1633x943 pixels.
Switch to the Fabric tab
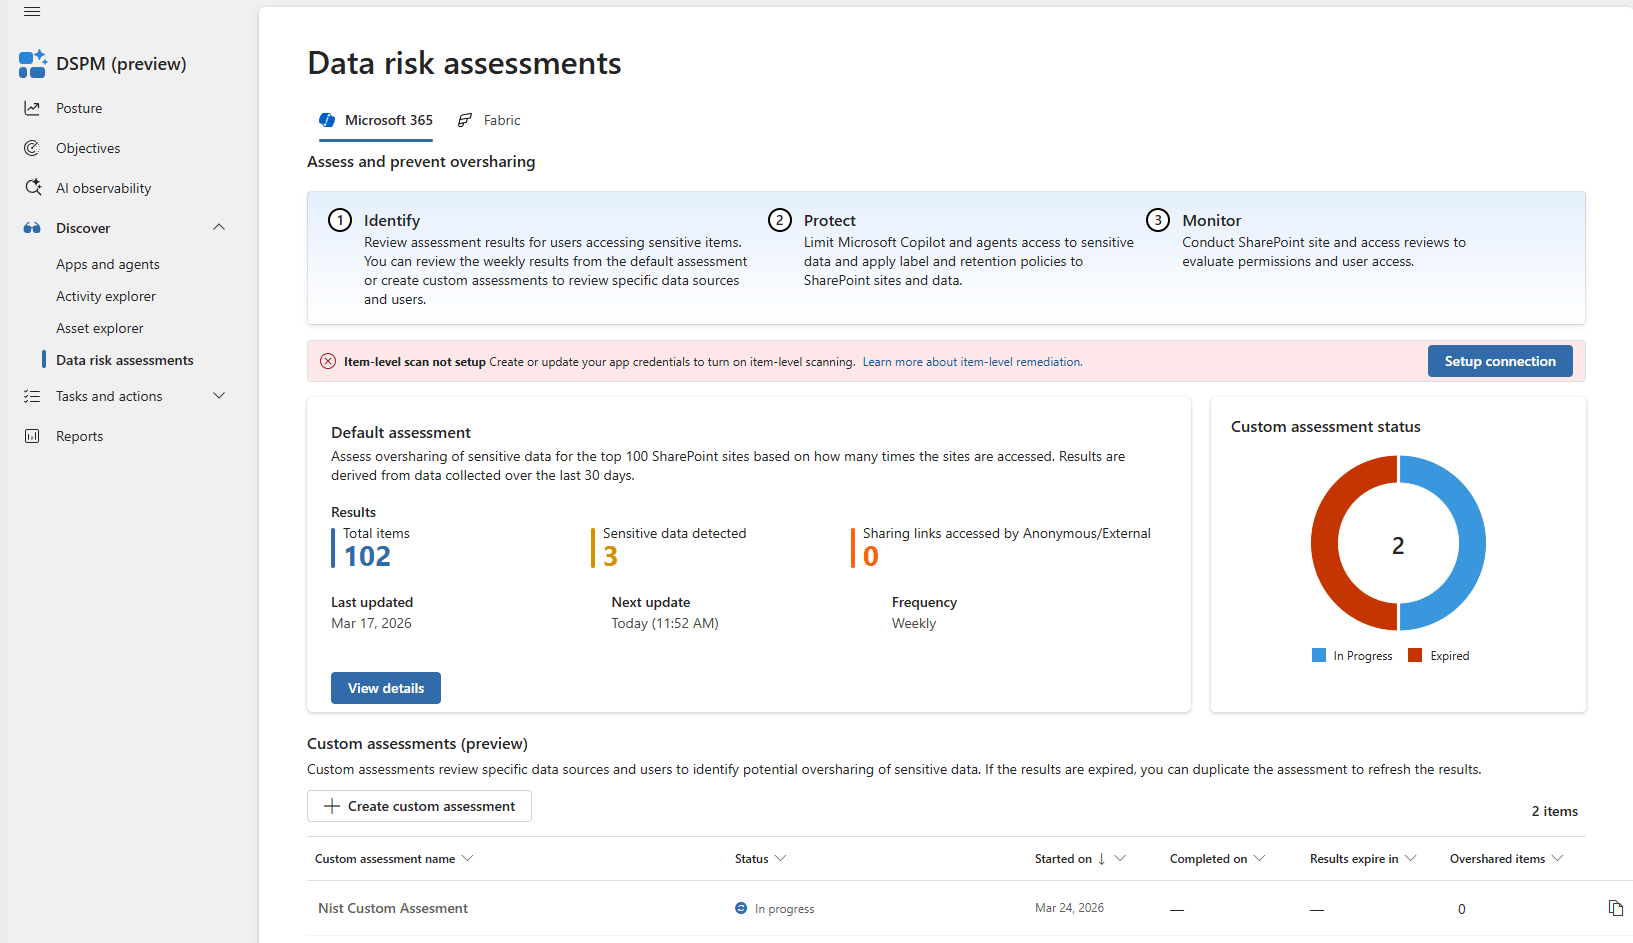coord(489,120)
